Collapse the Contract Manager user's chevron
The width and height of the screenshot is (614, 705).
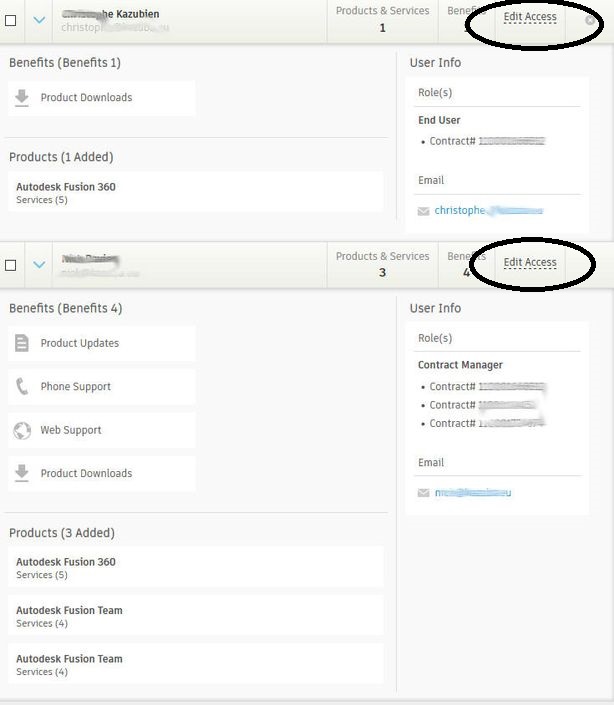[39, 265]
